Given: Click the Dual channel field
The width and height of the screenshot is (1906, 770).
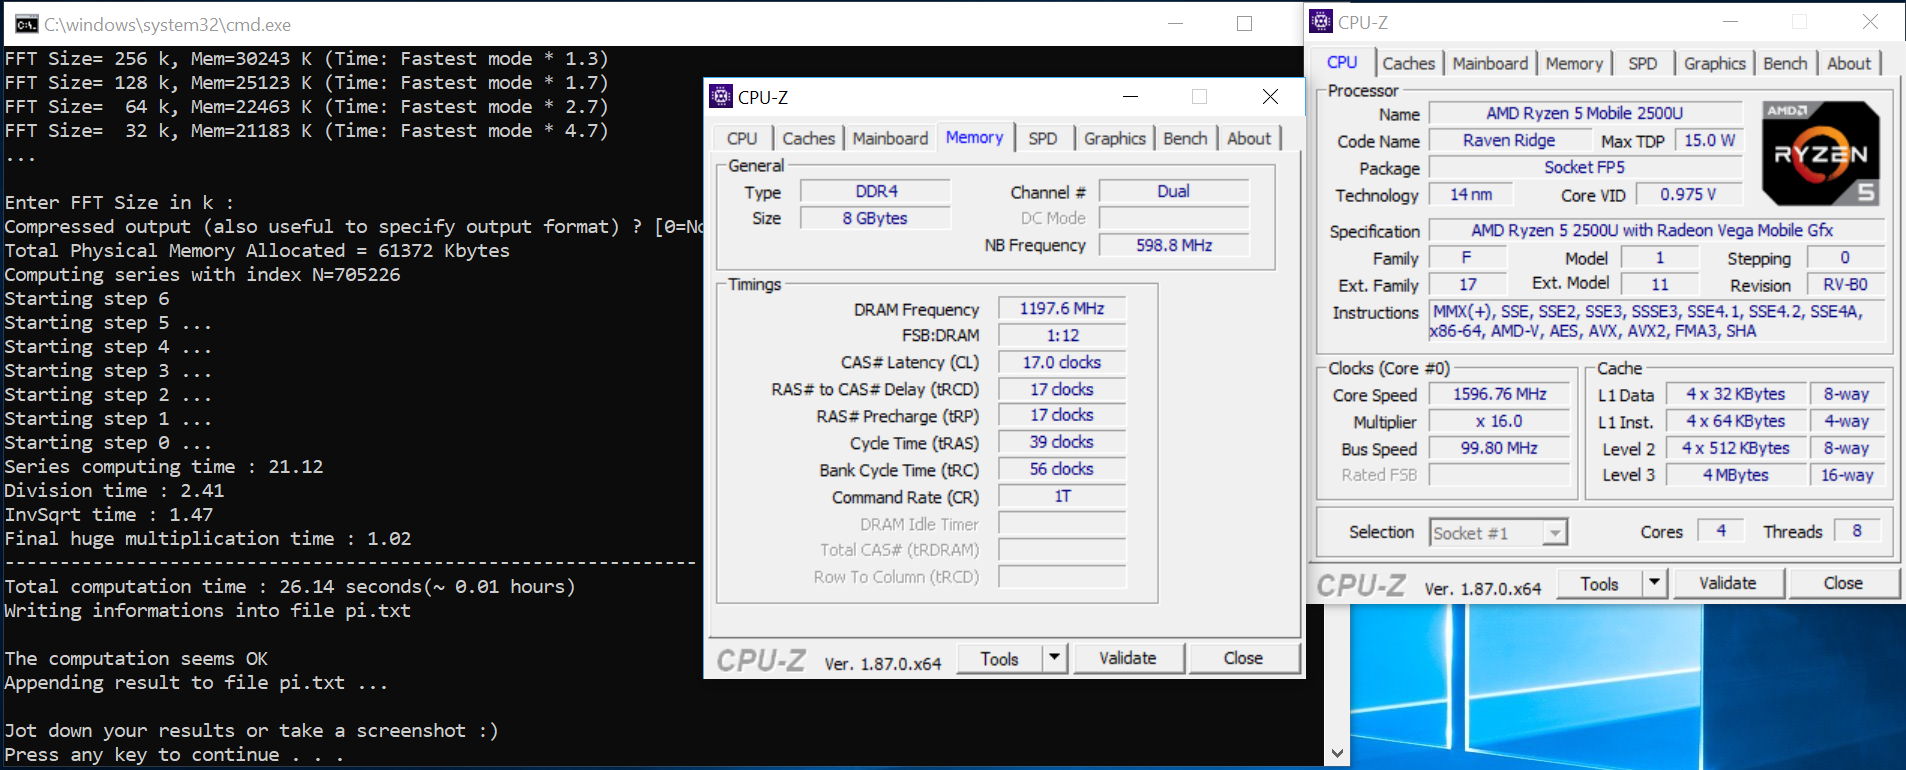Looking at the screenshot, I should [x=1174, y=191].
